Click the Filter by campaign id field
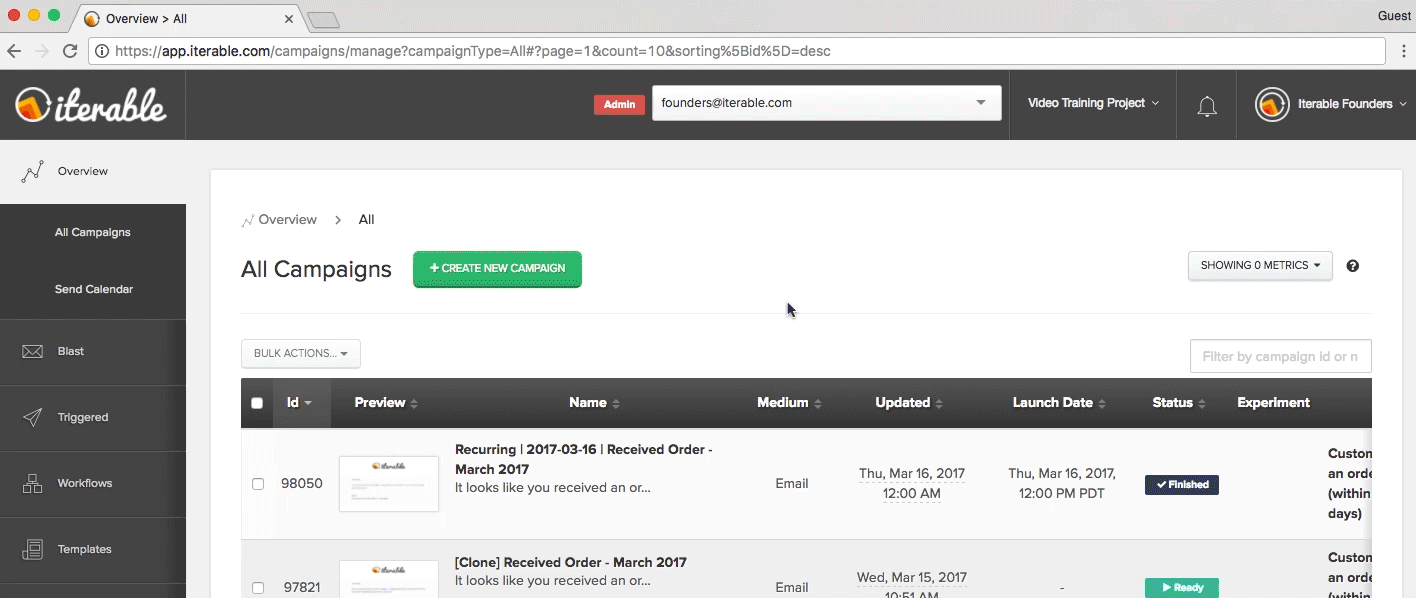 [1280, 356]
